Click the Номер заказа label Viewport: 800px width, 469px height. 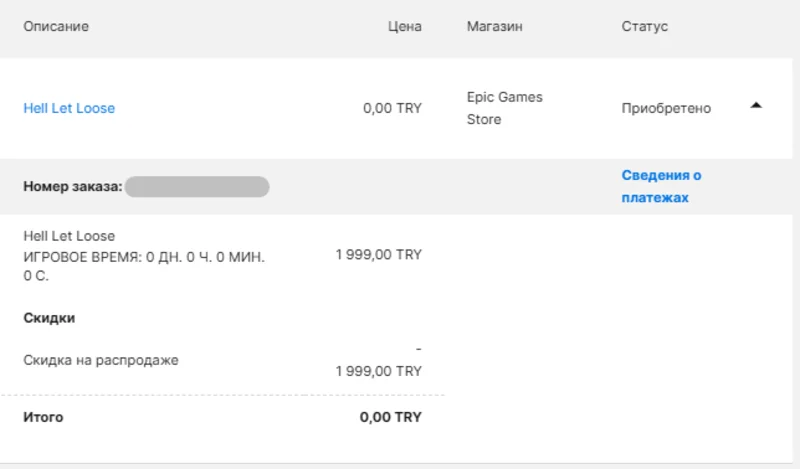point(72,186)
